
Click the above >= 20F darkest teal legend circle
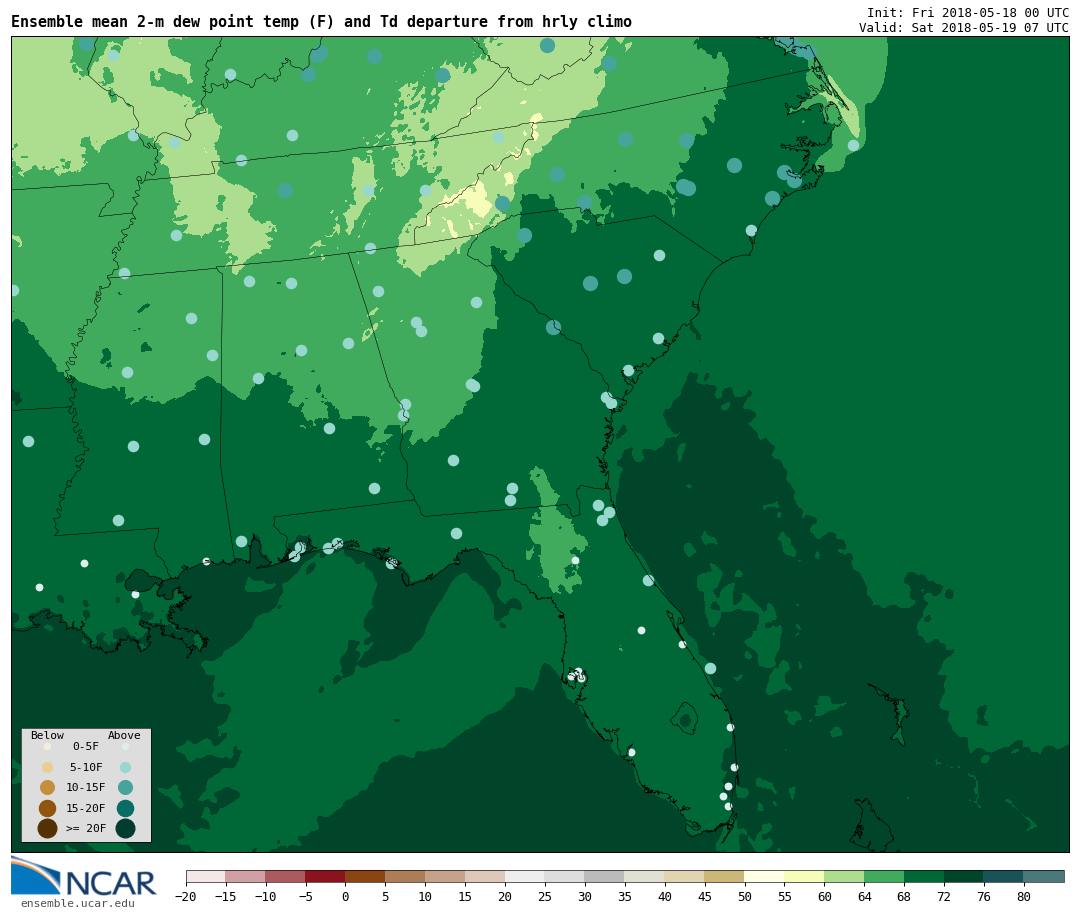(125, 828)
